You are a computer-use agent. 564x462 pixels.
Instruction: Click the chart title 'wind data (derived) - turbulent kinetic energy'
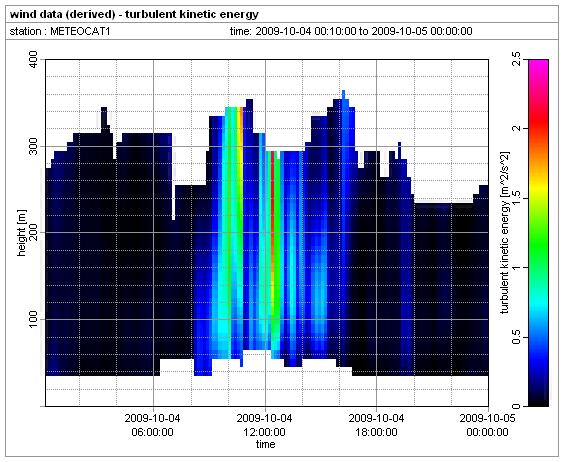pos(134,15)
